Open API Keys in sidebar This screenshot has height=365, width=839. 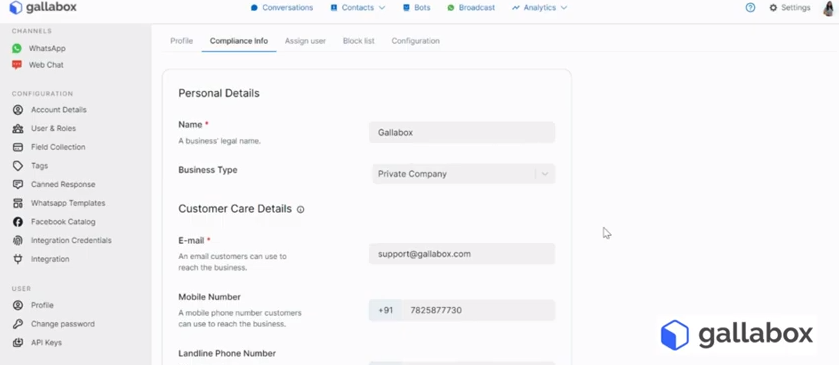point(46,343)
